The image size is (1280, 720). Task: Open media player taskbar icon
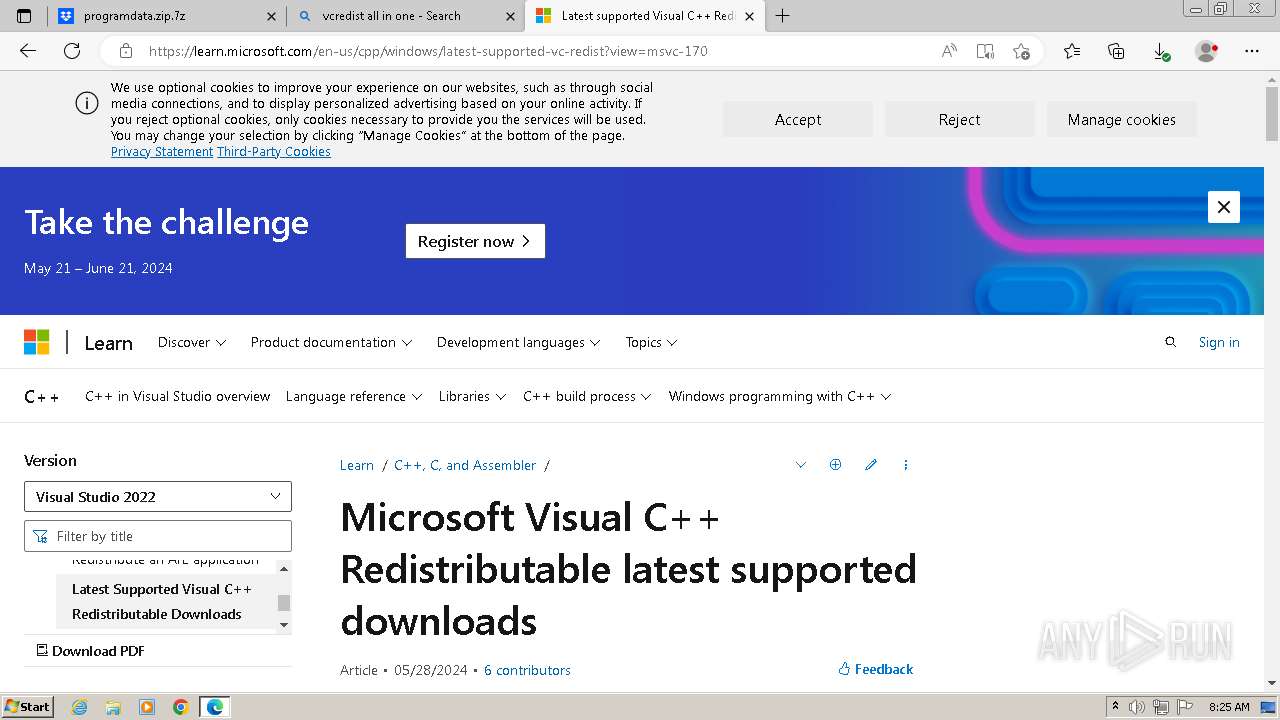(x=147, y=707)
